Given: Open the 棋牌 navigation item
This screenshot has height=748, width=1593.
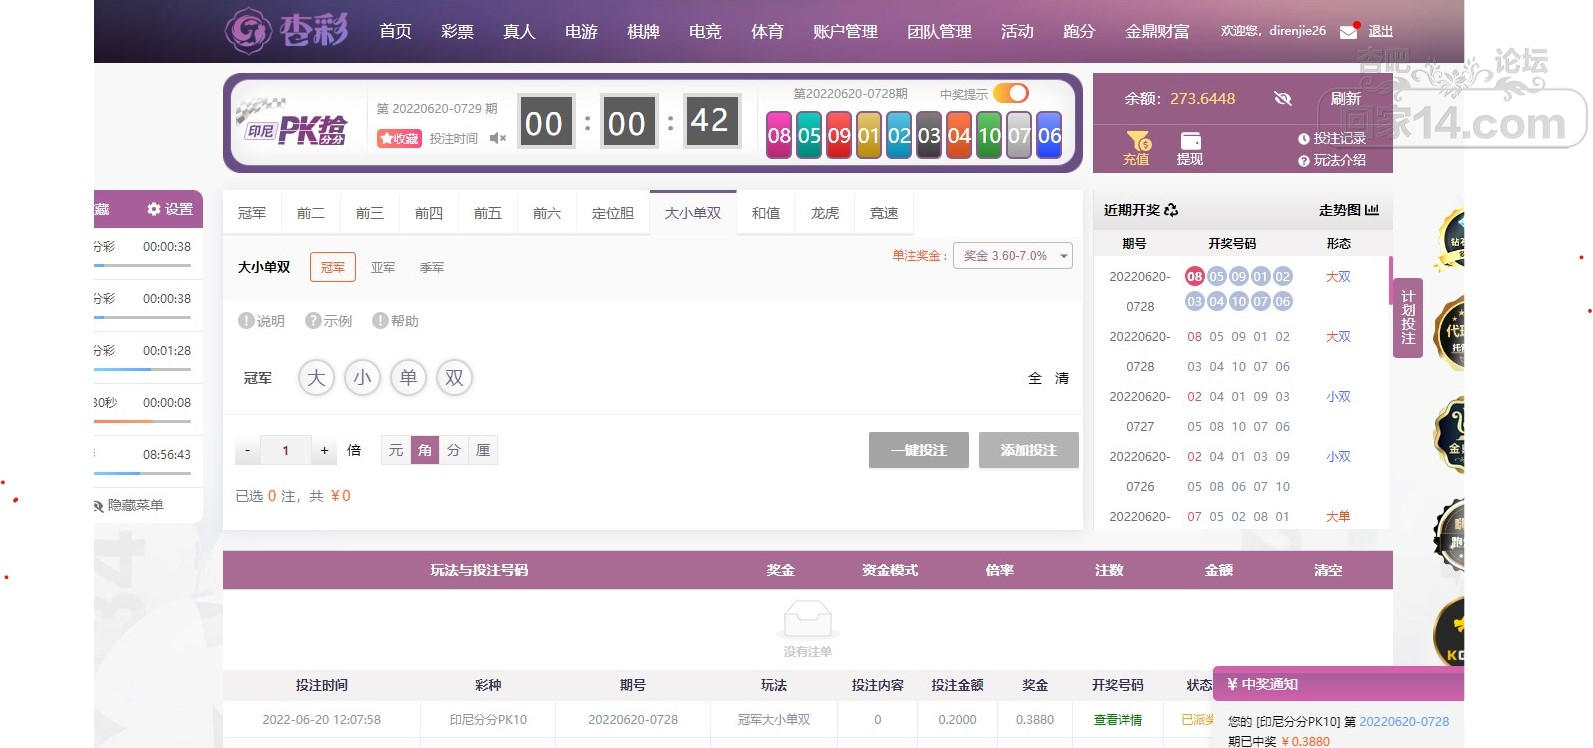Looking at the screenshot, I should point(643,31).
